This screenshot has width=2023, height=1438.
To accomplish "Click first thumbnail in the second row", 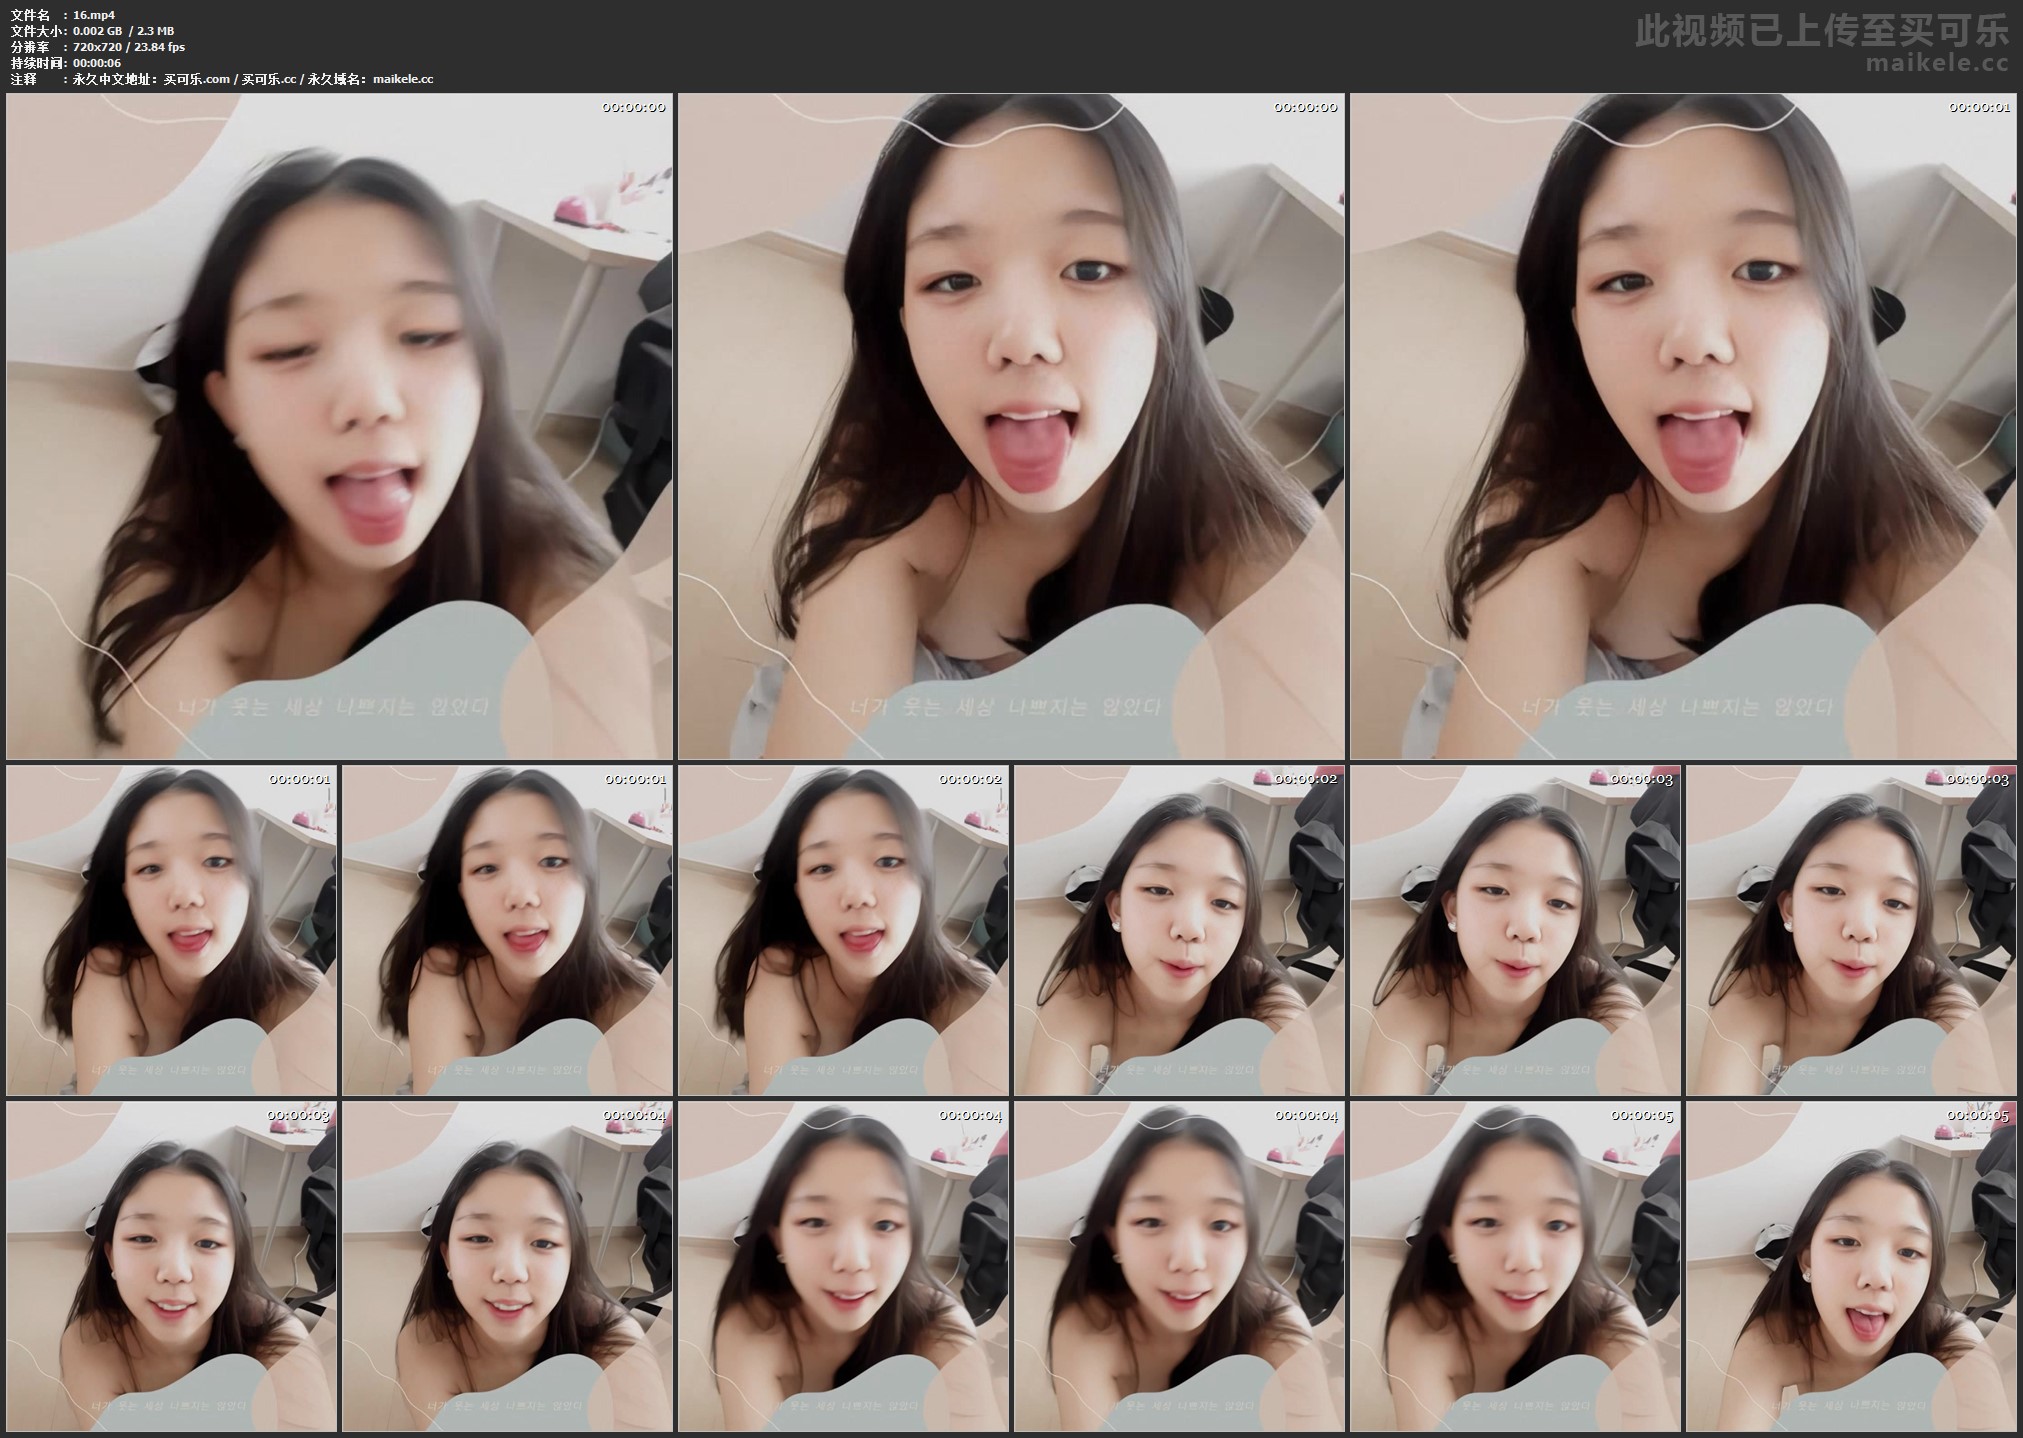I will [x=171, y=931].
